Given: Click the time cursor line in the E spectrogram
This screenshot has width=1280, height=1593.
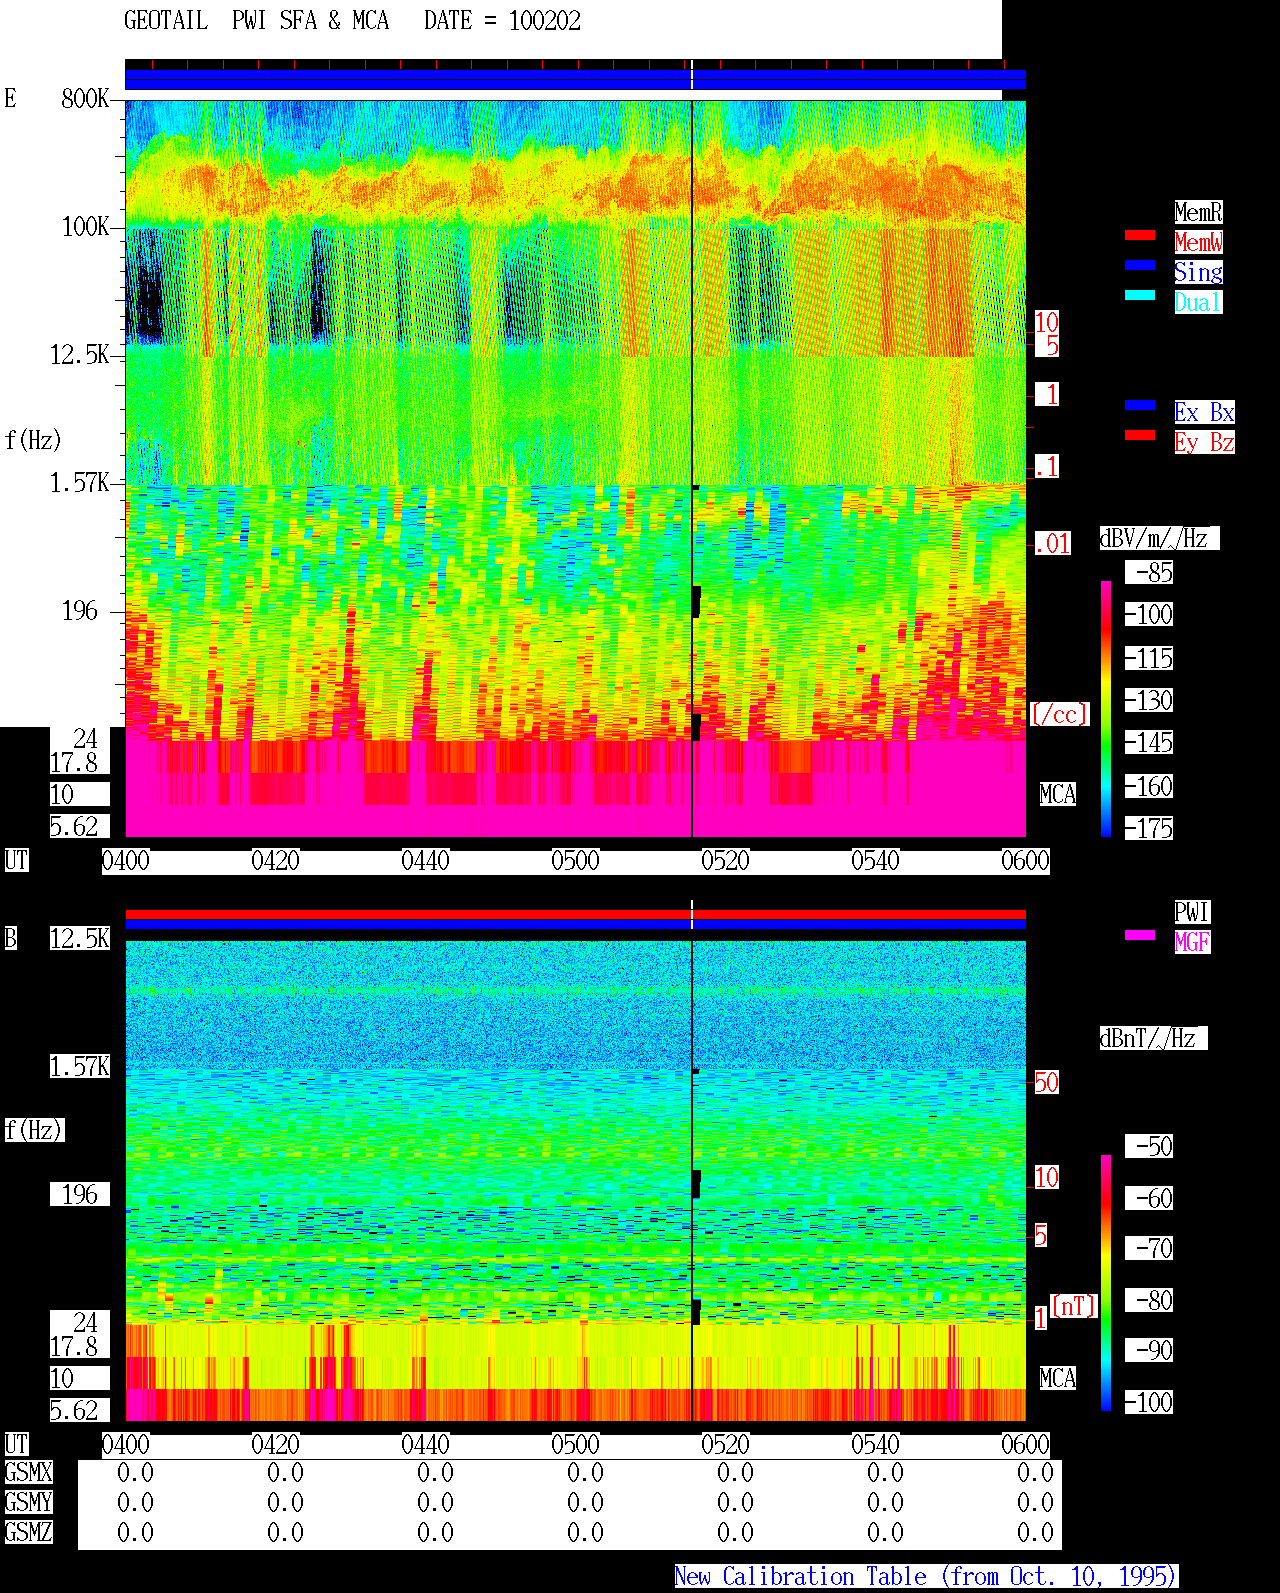Looking at the screenshot, I should click(692, 468).
